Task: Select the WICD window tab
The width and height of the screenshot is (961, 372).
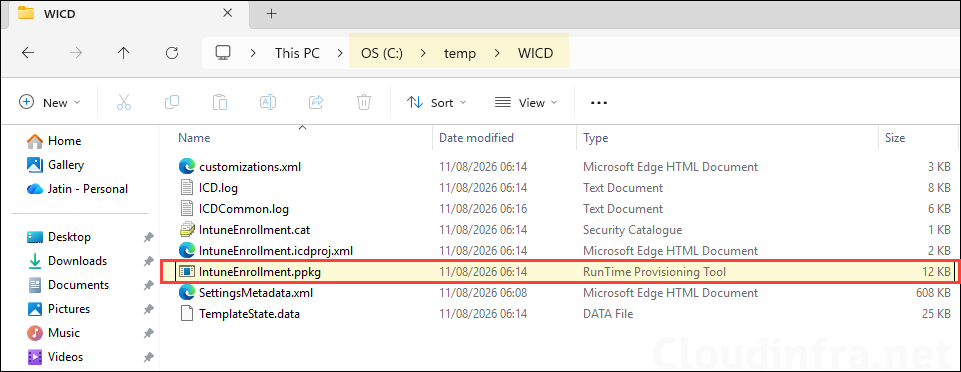Action: click(127, 14)
